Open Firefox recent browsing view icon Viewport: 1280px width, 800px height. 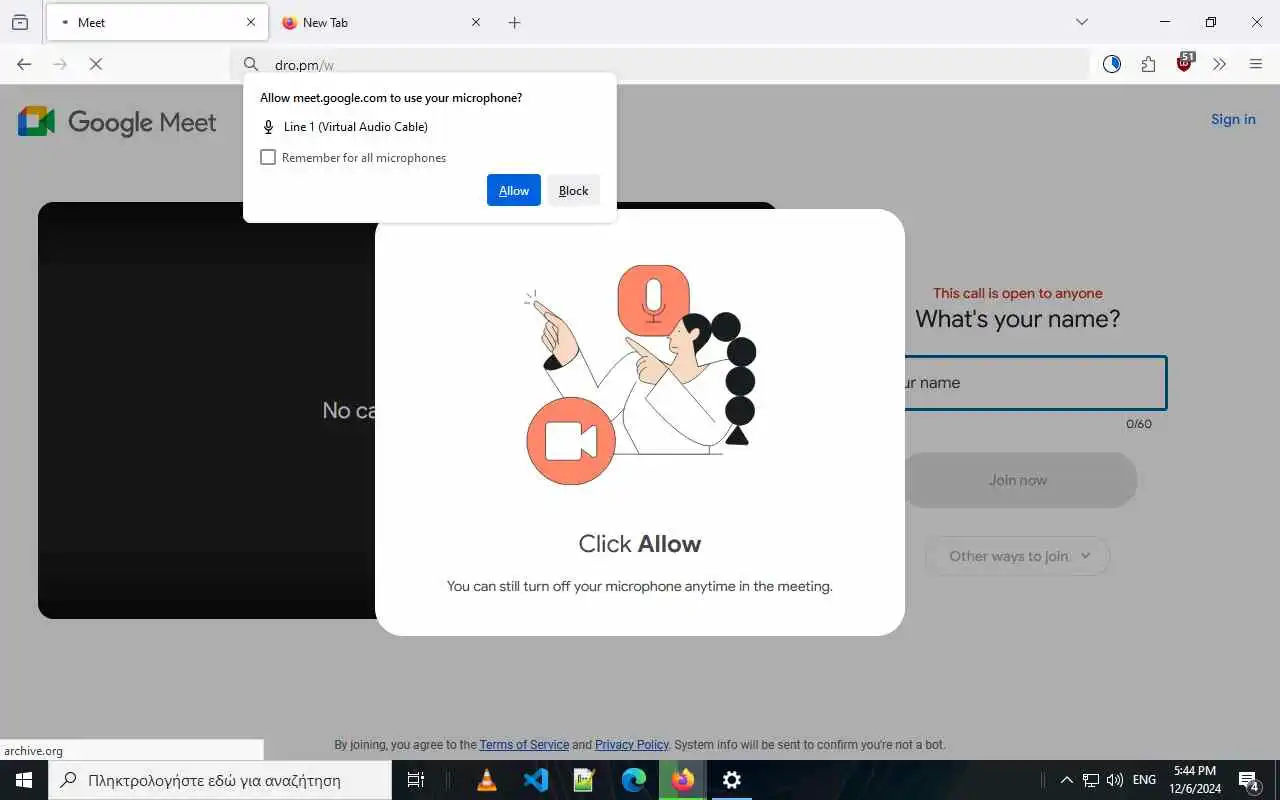tap(20, 22)
